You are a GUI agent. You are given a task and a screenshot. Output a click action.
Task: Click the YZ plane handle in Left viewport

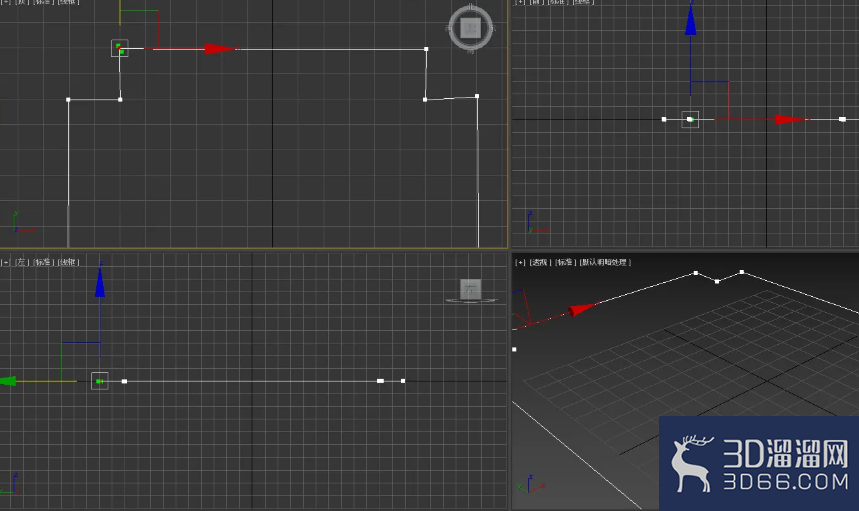(81, 362)
